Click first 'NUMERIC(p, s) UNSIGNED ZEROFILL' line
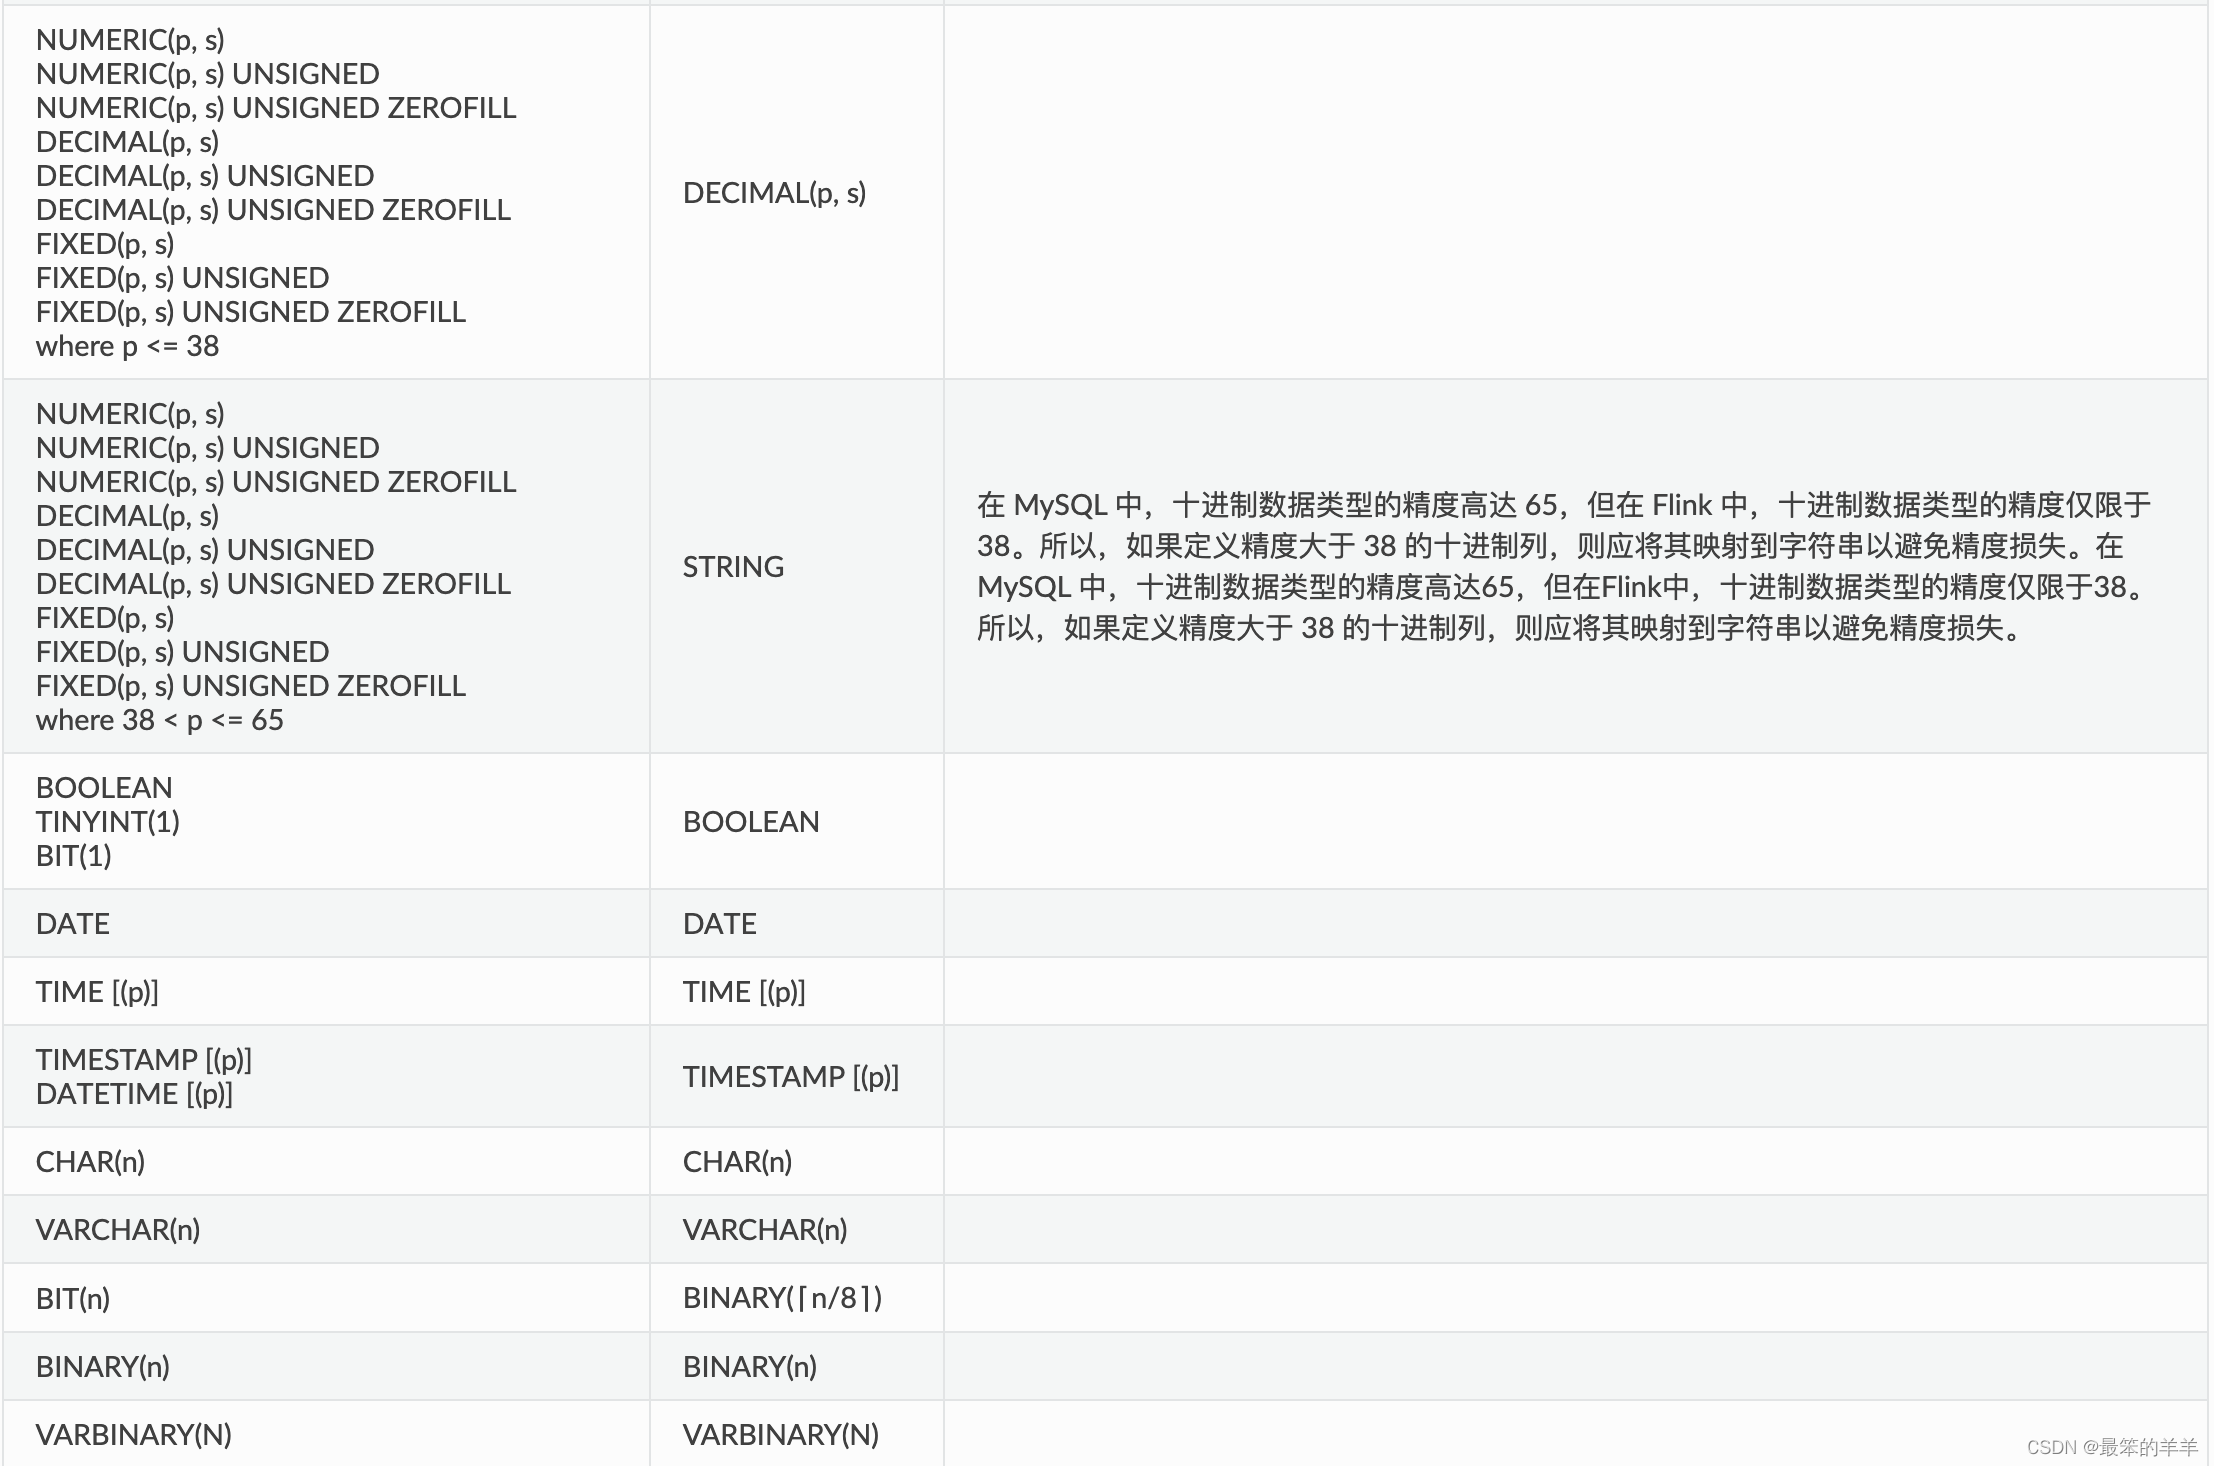Screen dimensions: 2214x1466 (x=276, y=108)
